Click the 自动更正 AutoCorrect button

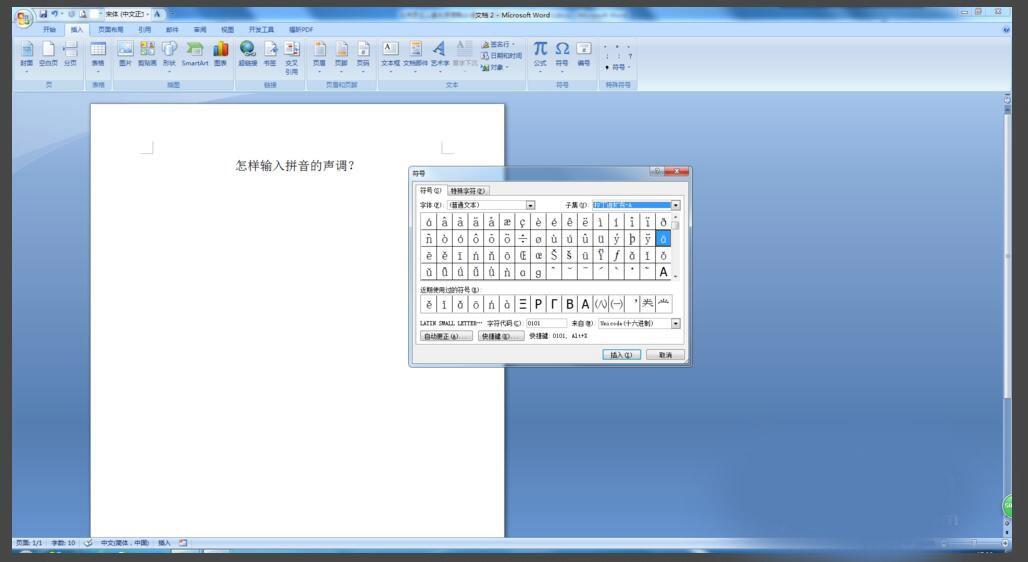point(446,337)
